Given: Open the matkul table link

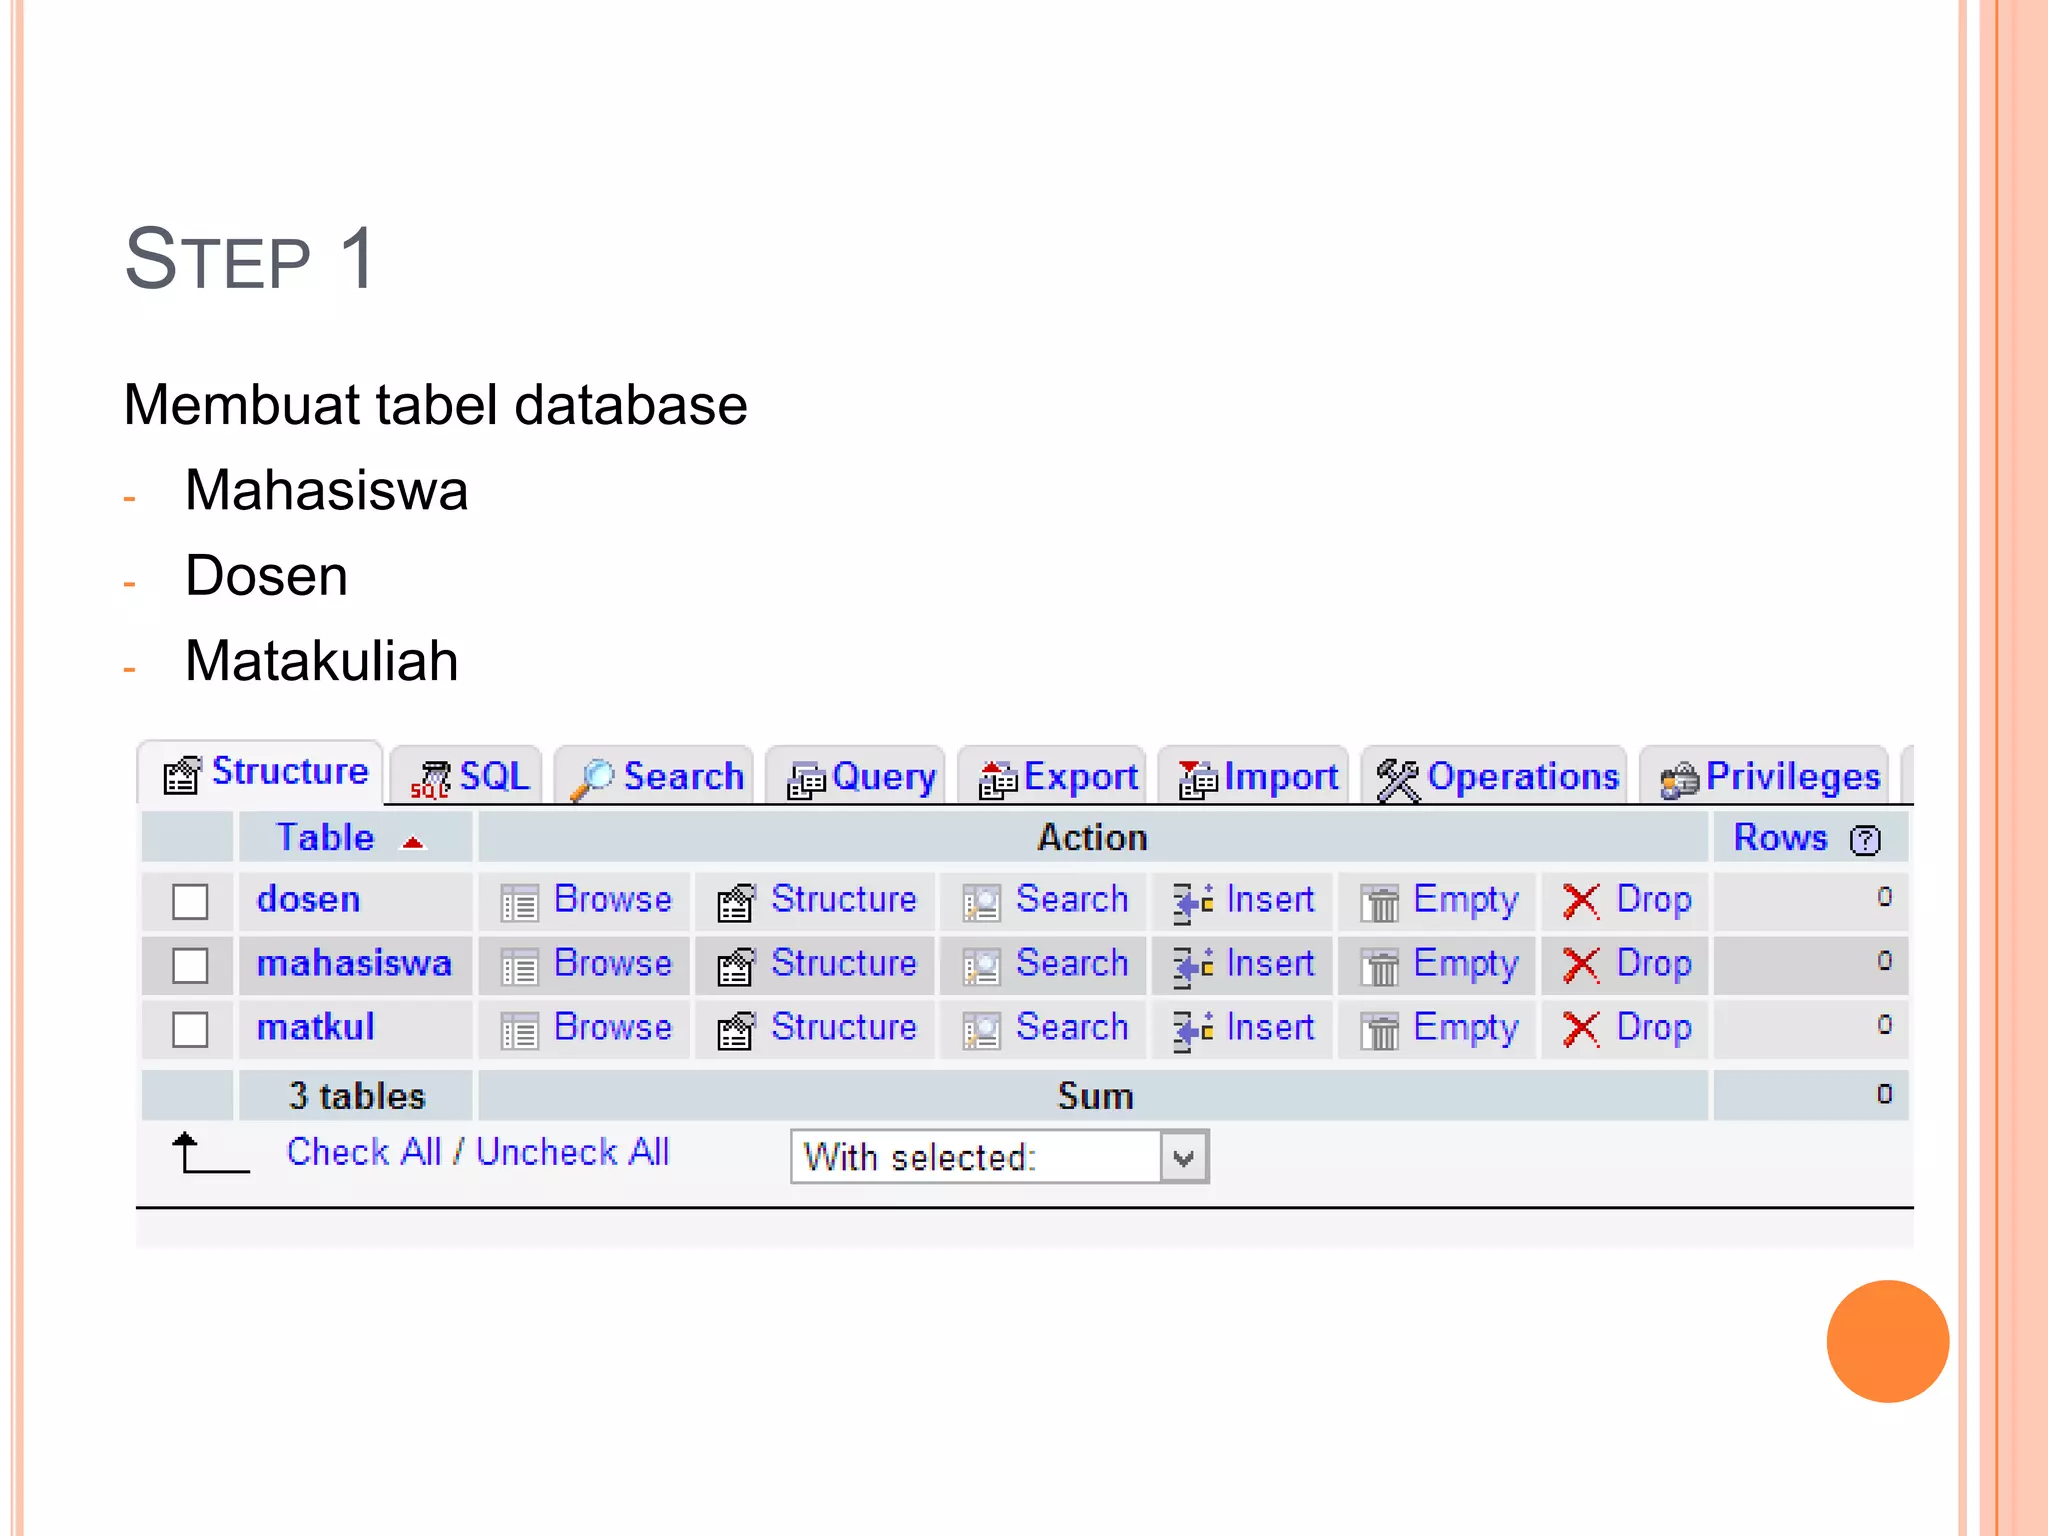Looking at the screenshot, I should tap(315, 1027).
